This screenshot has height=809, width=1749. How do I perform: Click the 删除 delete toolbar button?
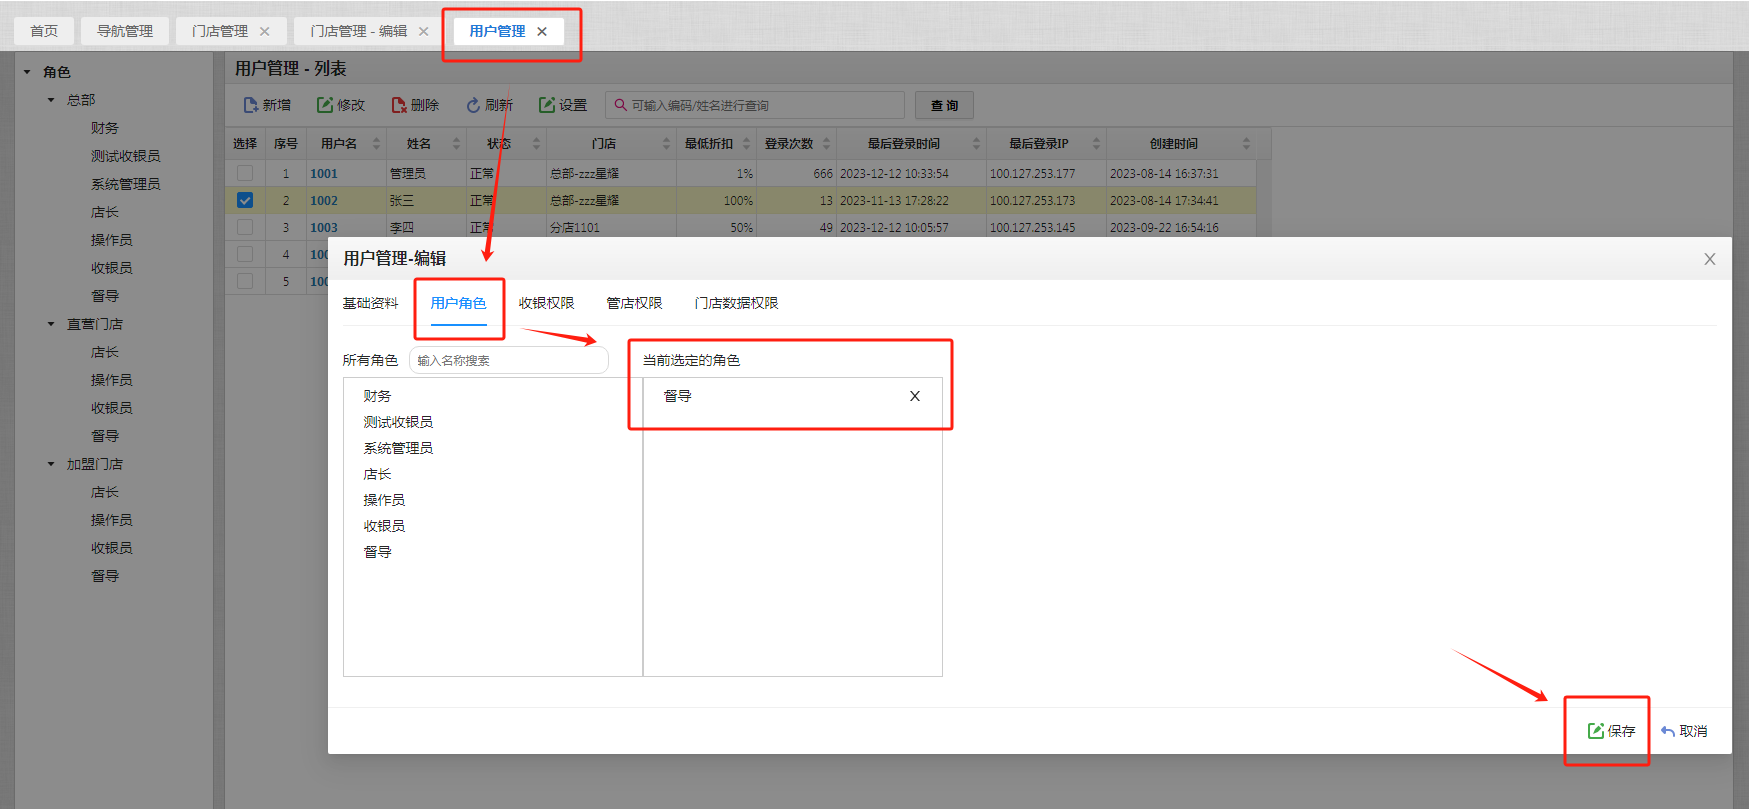(415, 105)
